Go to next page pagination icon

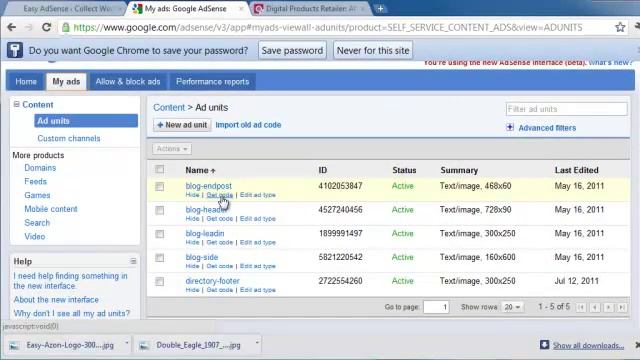[x=608, y=307]
